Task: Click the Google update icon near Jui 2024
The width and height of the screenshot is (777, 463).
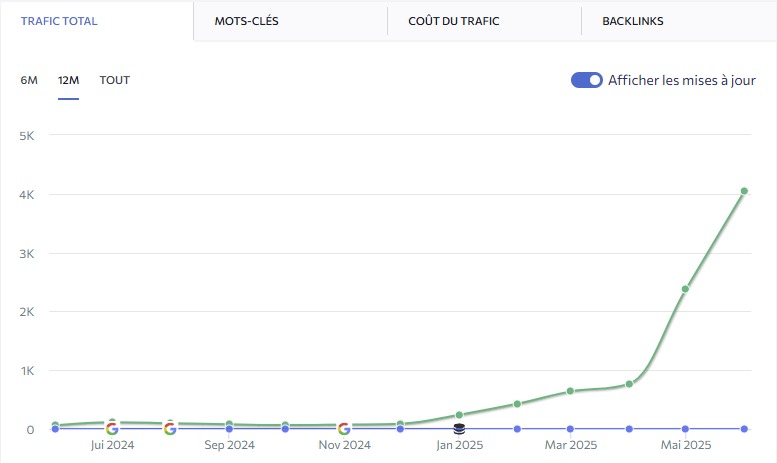Action: click(112, 428)
